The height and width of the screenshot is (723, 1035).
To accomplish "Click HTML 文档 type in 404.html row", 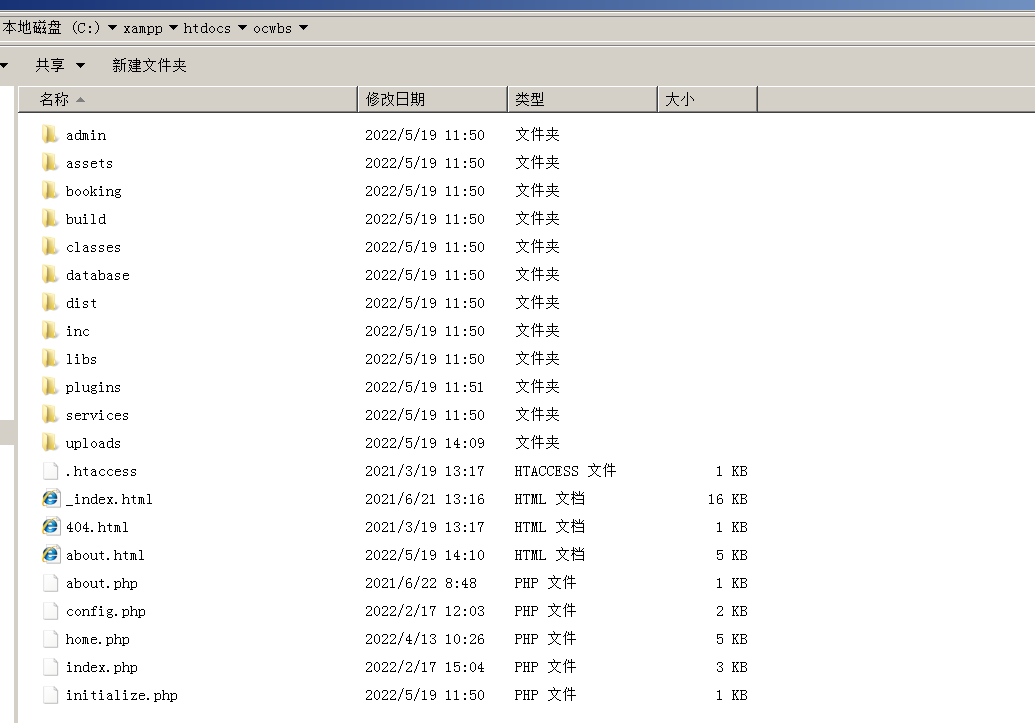I will pos(549,527).
